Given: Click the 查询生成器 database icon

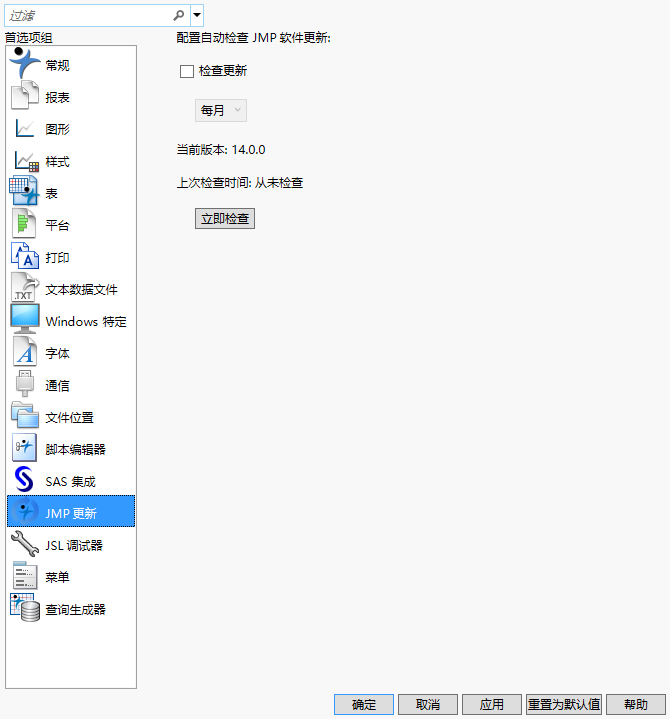Looking at the screenshot, I should coord(26,608).
